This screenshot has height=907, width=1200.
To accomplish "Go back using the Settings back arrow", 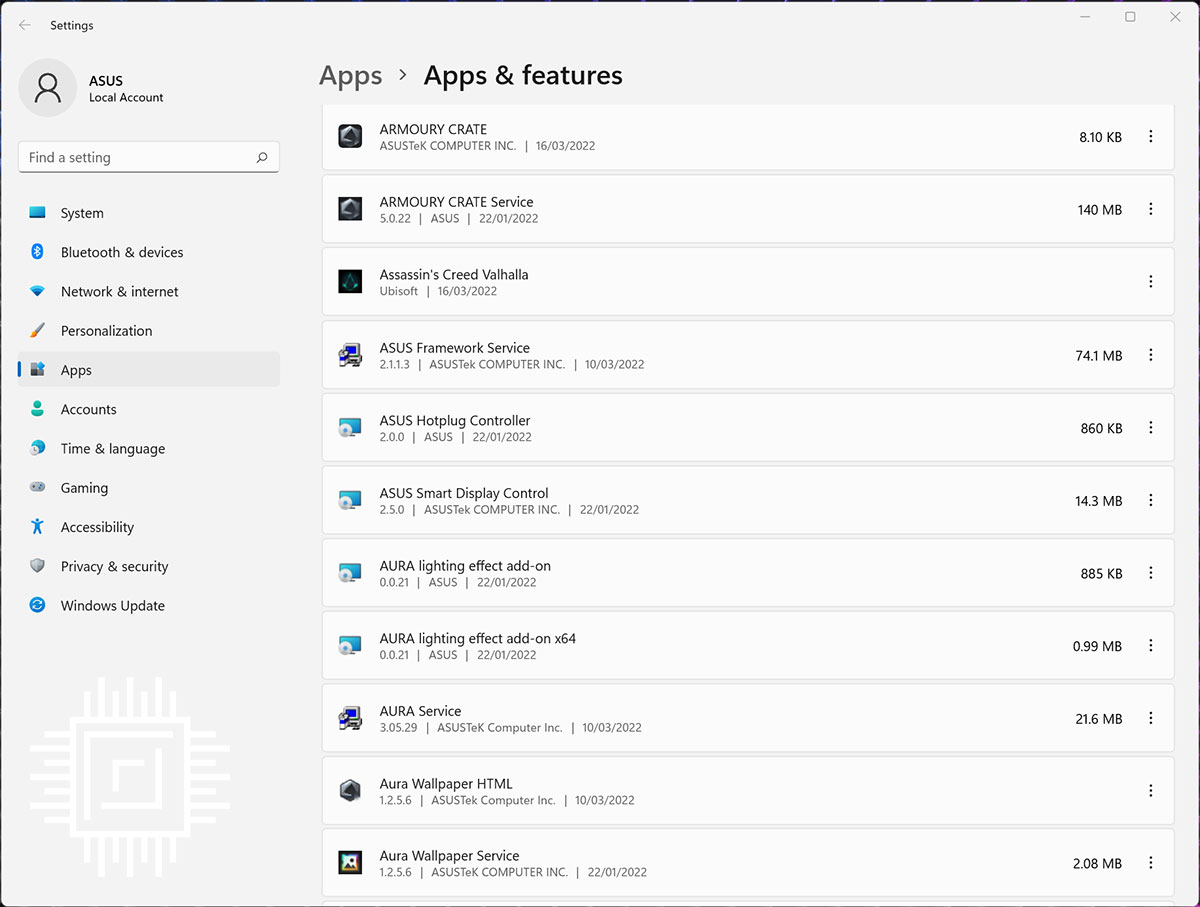I will coord(25,25).
